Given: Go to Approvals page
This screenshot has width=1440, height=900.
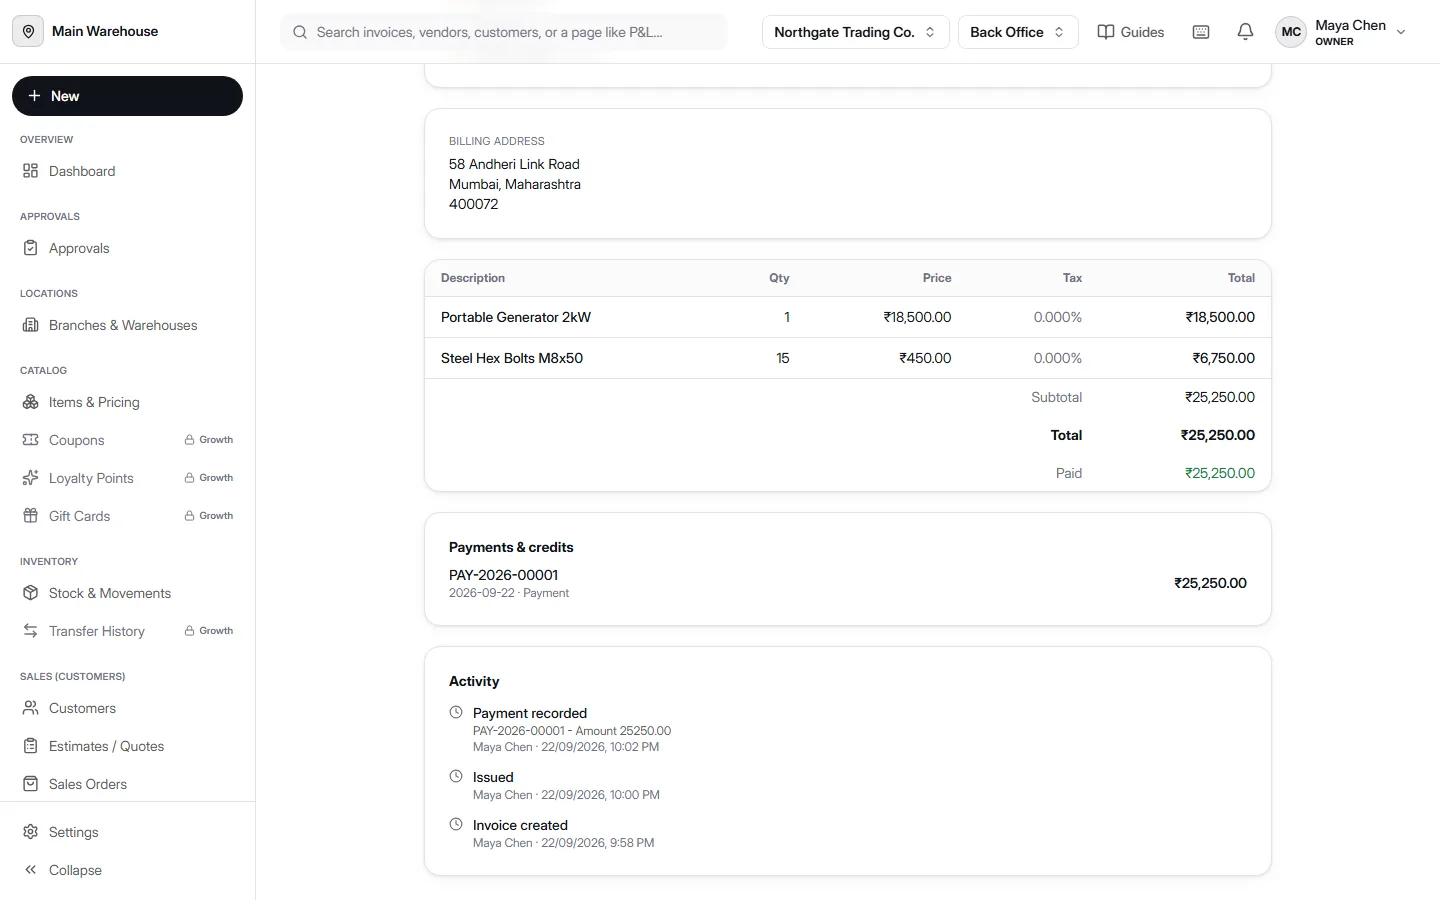Looking at the screenshot, I should click(x=127, y=248).
